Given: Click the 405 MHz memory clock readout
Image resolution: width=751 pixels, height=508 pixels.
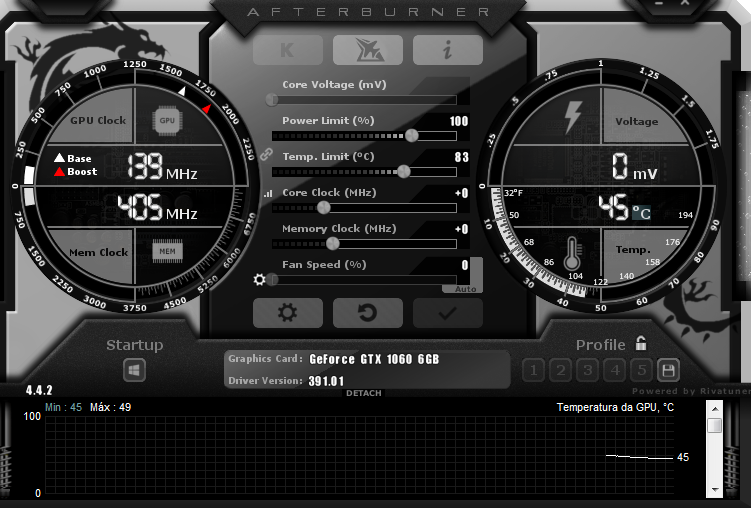Looking at the screenshot, I should 158,207.
